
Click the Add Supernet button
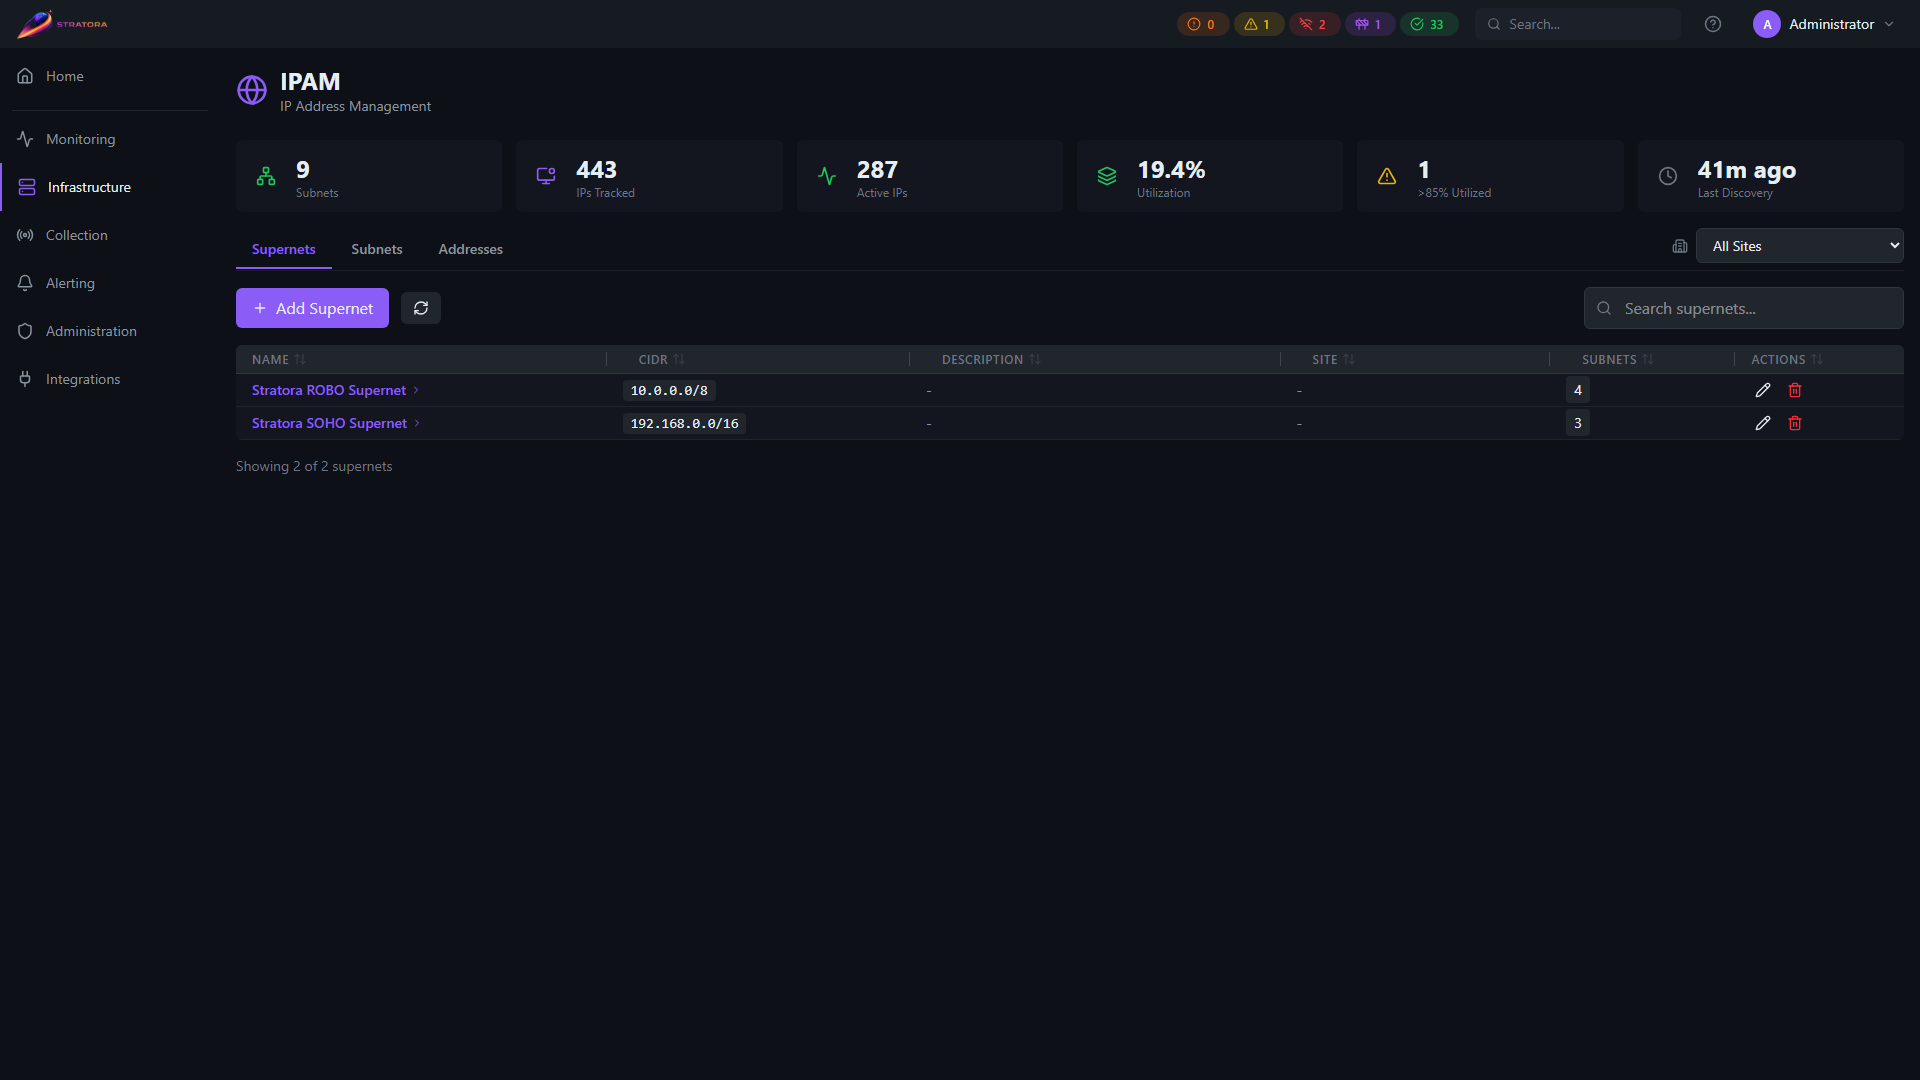point(312,308)
